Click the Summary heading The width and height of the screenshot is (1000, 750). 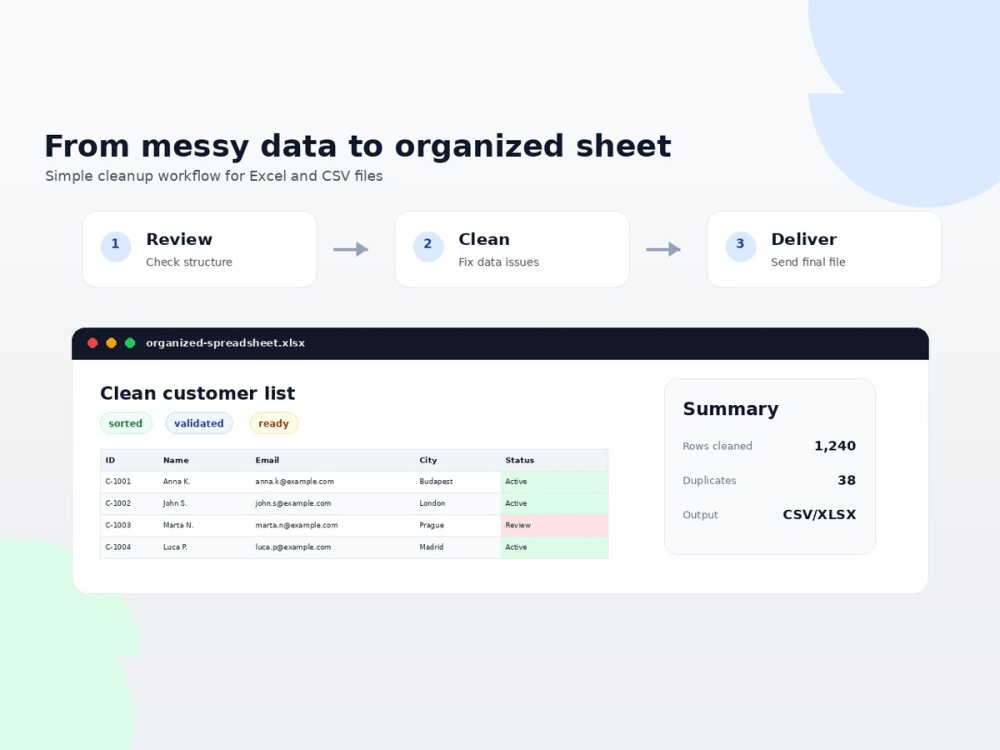click(x=731, y=409)
